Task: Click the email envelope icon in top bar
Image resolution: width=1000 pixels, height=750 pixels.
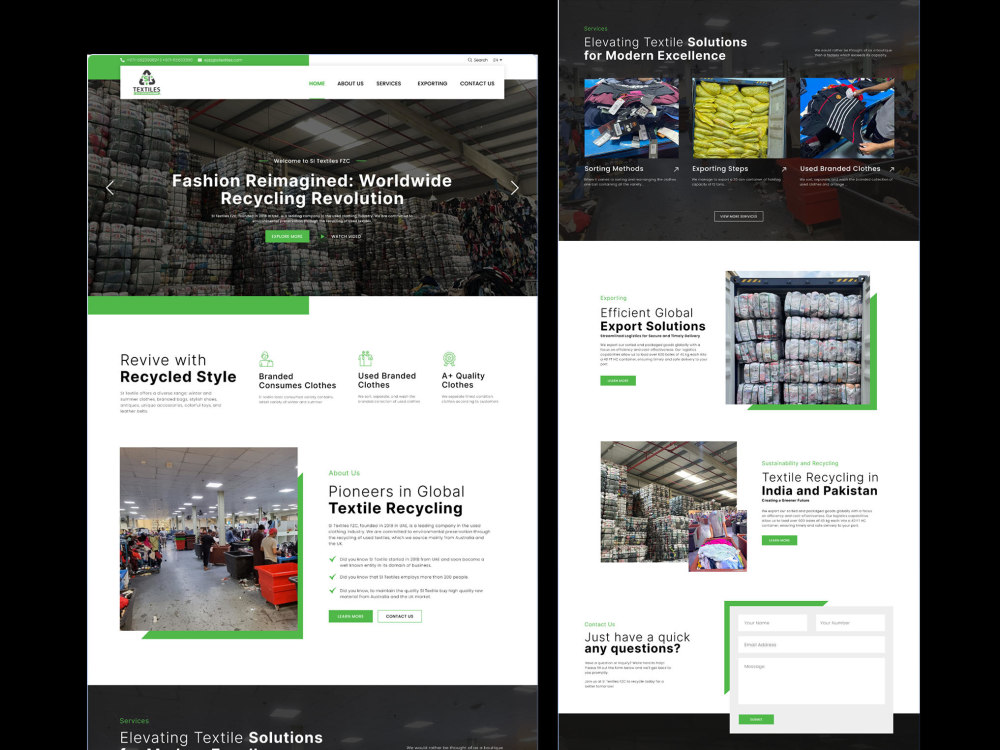Action: (200, 60)
